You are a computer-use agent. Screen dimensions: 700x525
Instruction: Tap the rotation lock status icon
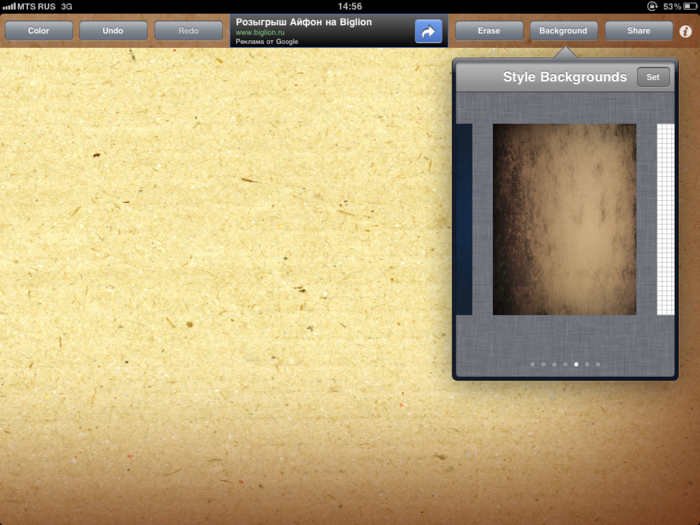point(652,6)
